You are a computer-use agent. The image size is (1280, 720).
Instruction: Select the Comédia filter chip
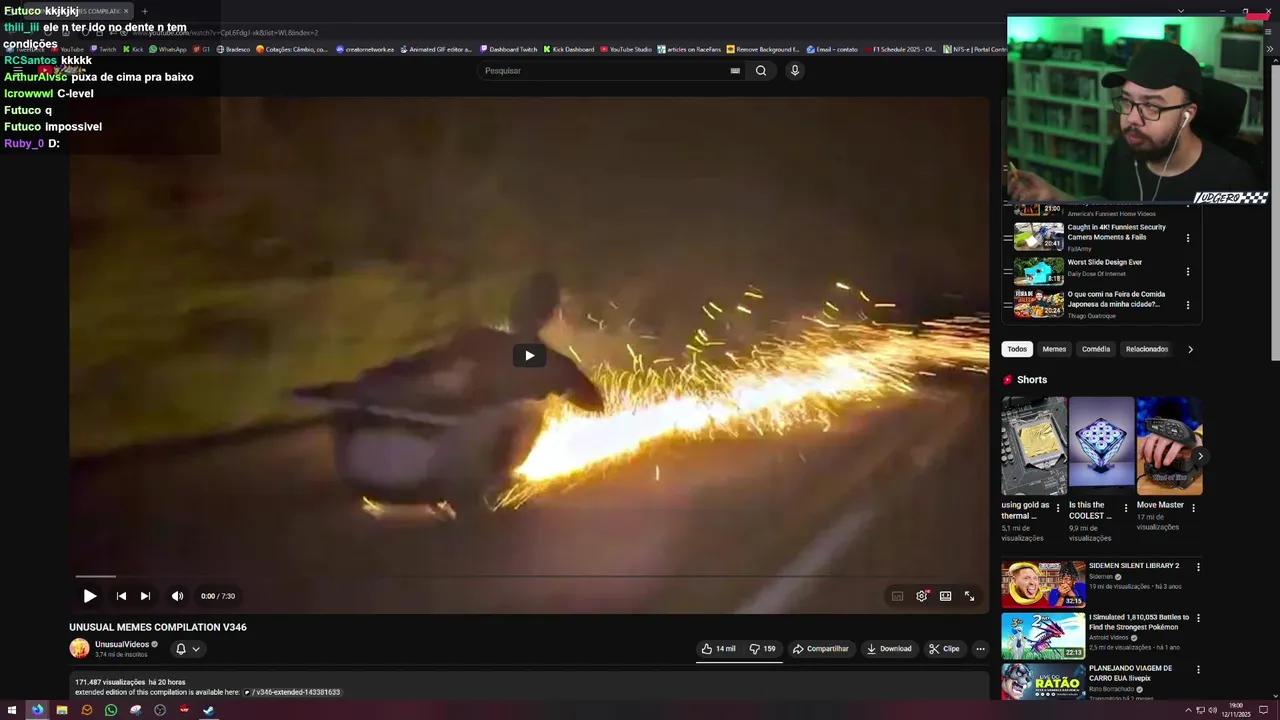click(1096, 349)
